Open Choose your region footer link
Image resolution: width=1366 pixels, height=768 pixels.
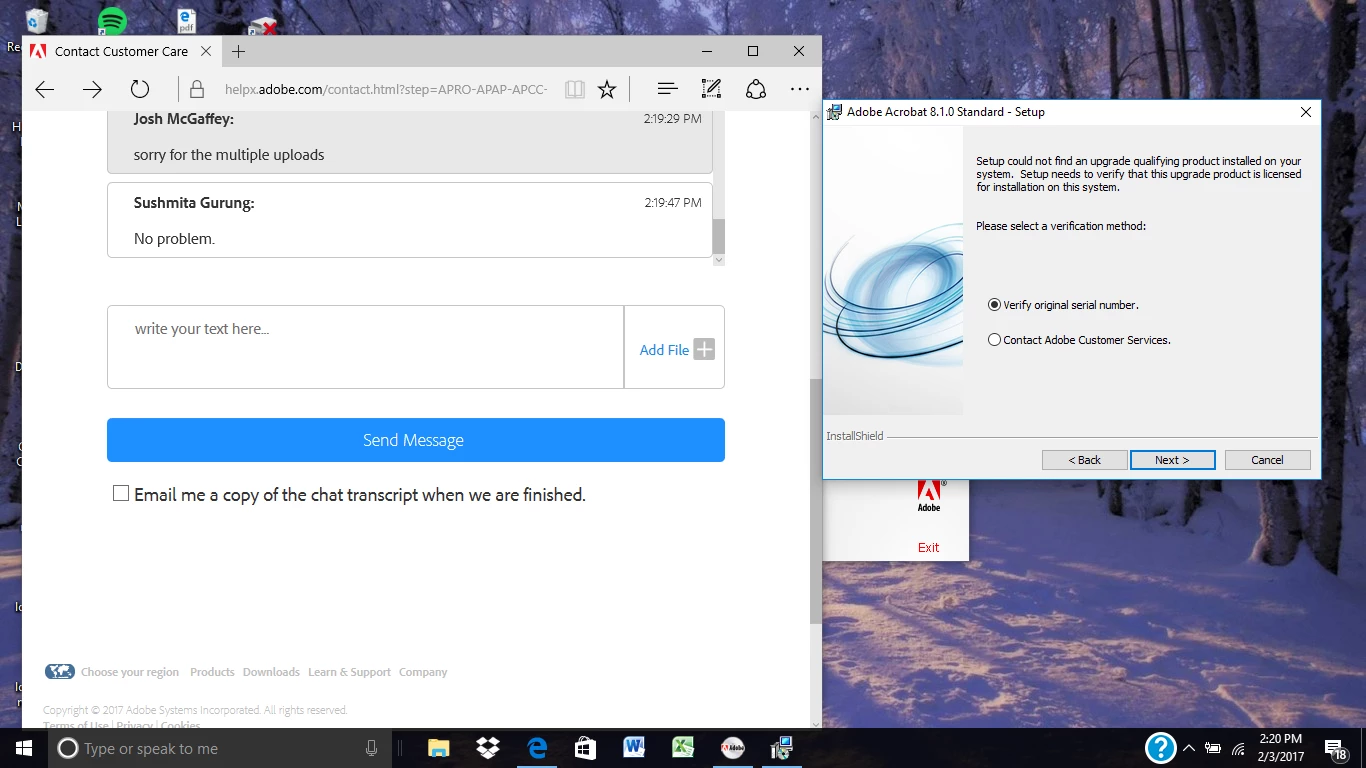pyautogui.click(x=129, y=672)
